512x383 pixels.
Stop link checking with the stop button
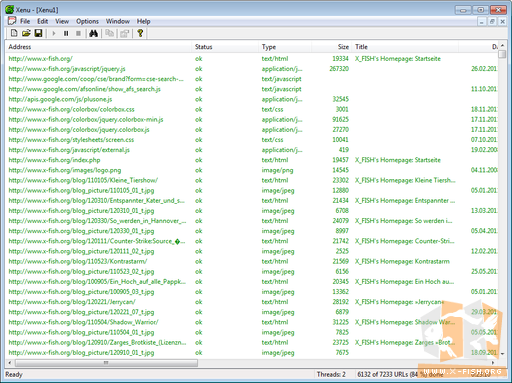click(x=78, y=33)
